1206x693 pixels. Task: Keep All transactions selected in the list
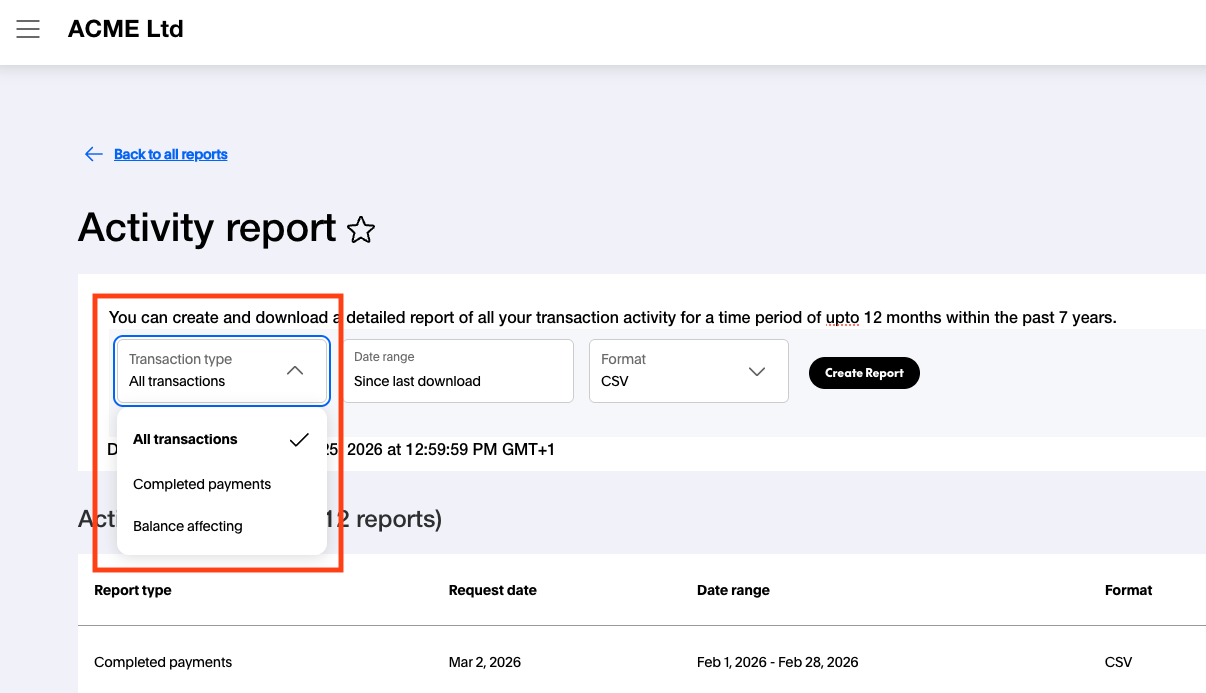point(186,439)
